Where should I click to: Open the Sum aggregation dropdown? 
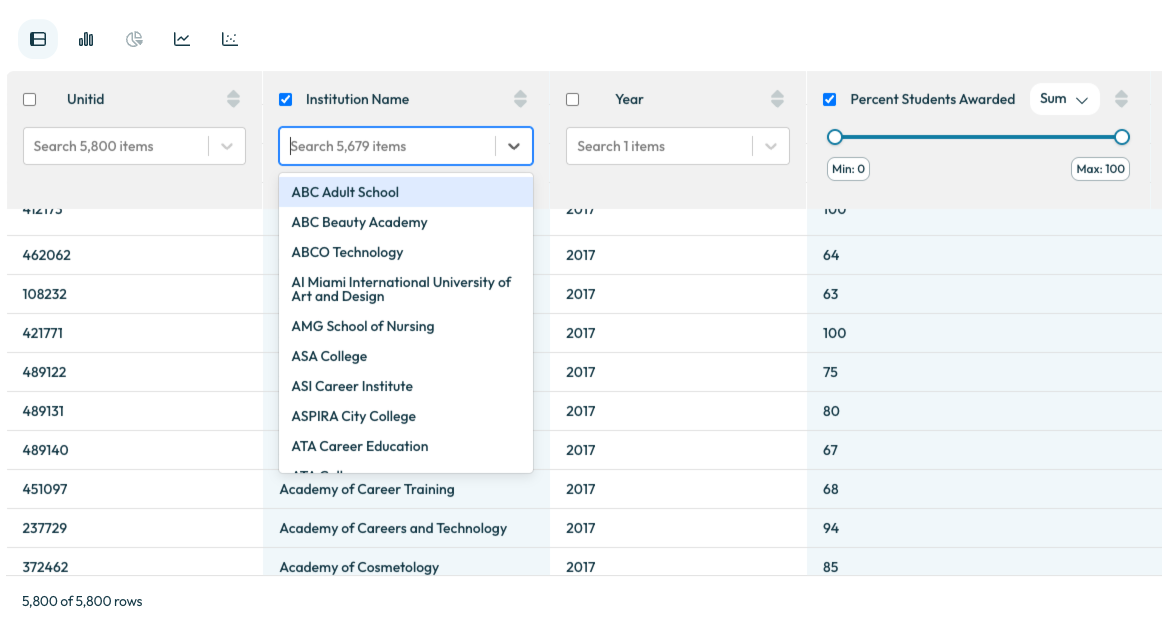click(1064, 99)
